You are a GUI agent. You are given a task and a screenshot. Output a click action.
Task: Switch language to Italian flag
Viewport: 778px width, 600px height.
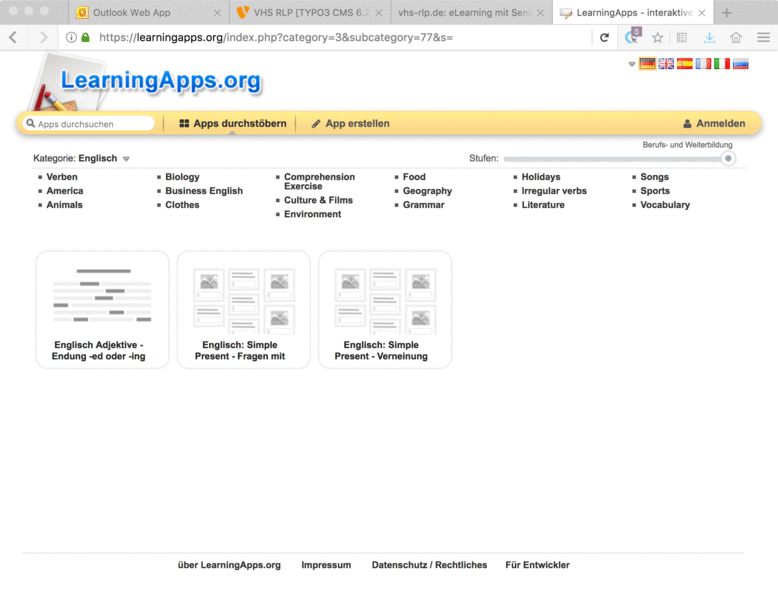point(722,64)
